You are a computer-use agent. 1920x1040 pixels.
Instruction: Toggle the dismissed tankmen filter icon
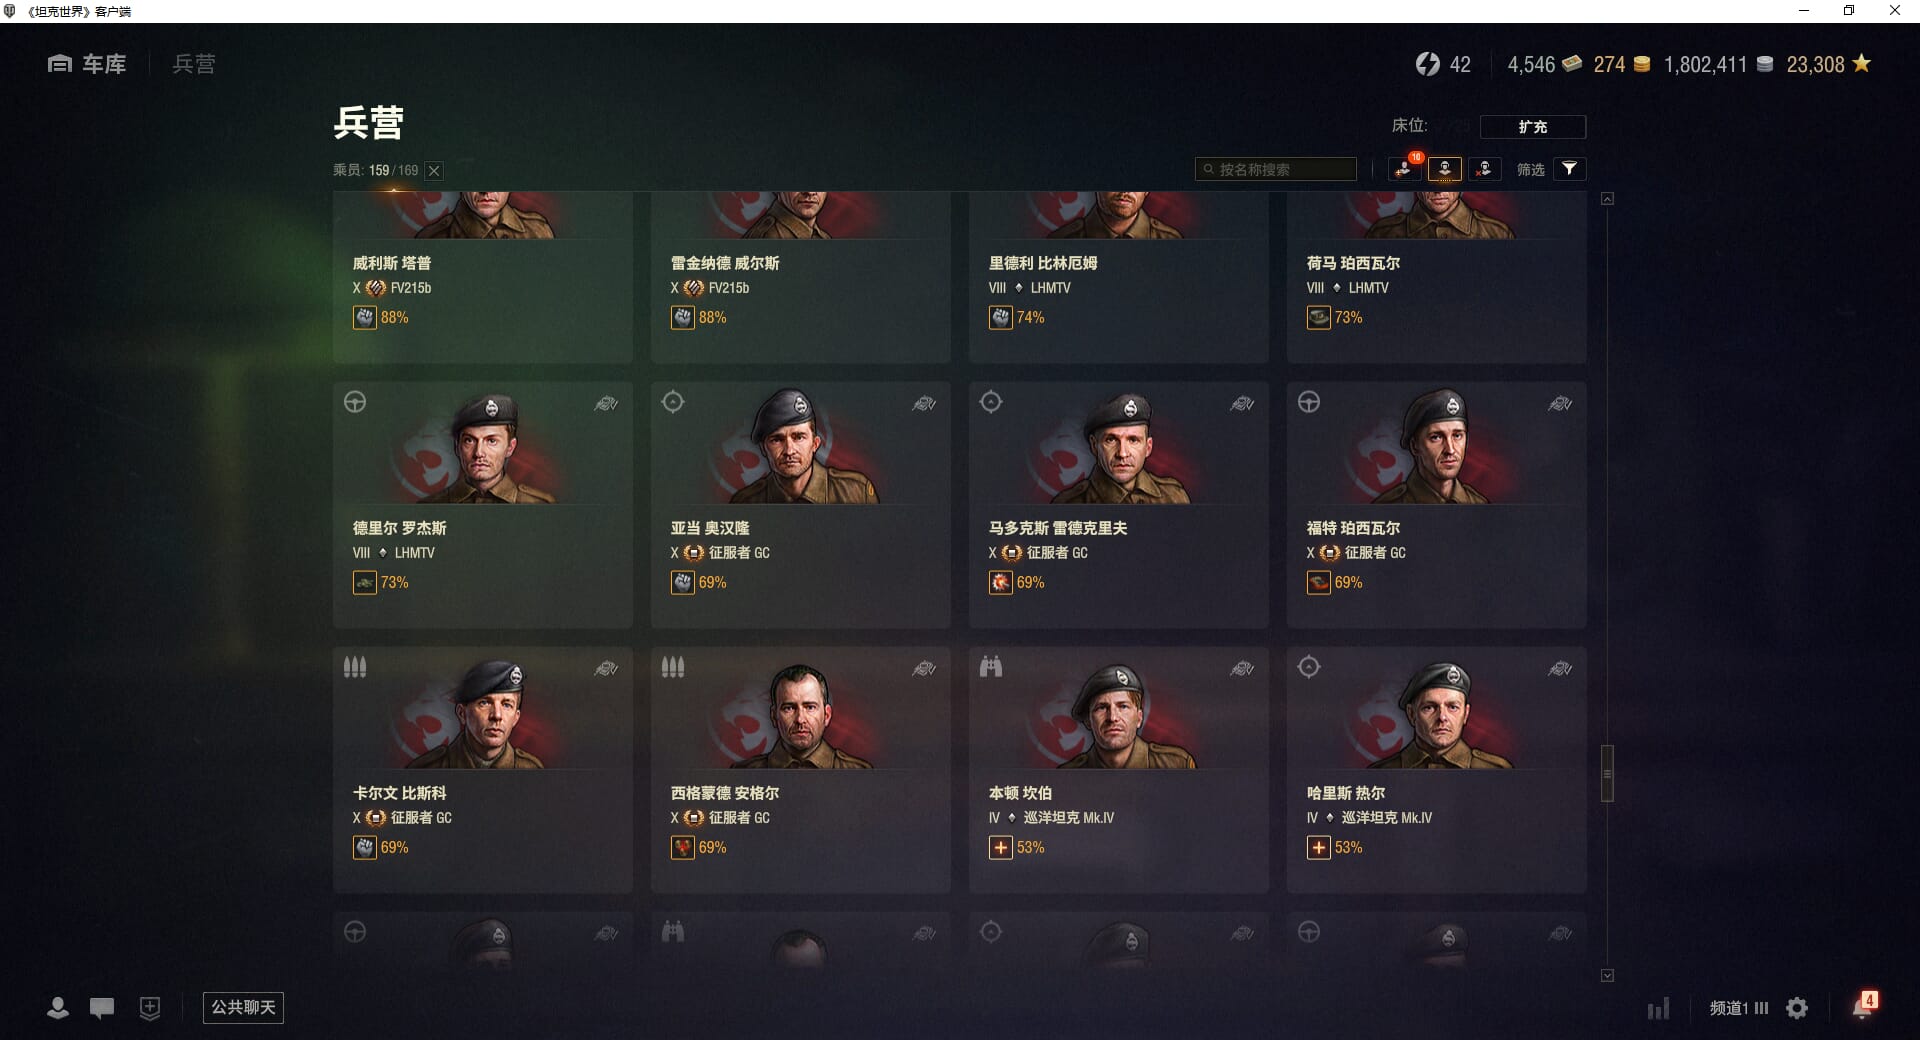point(1484,169)
